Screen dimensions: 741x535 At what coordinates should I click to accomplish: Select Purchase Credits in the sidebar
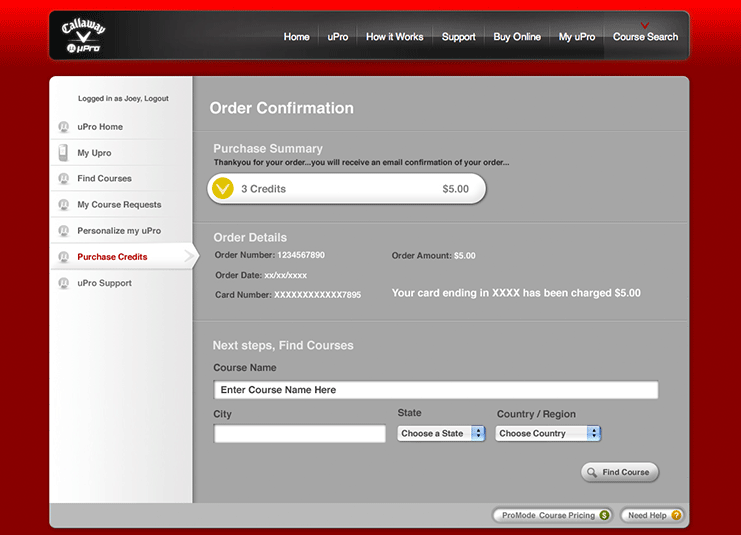point(112,257)
